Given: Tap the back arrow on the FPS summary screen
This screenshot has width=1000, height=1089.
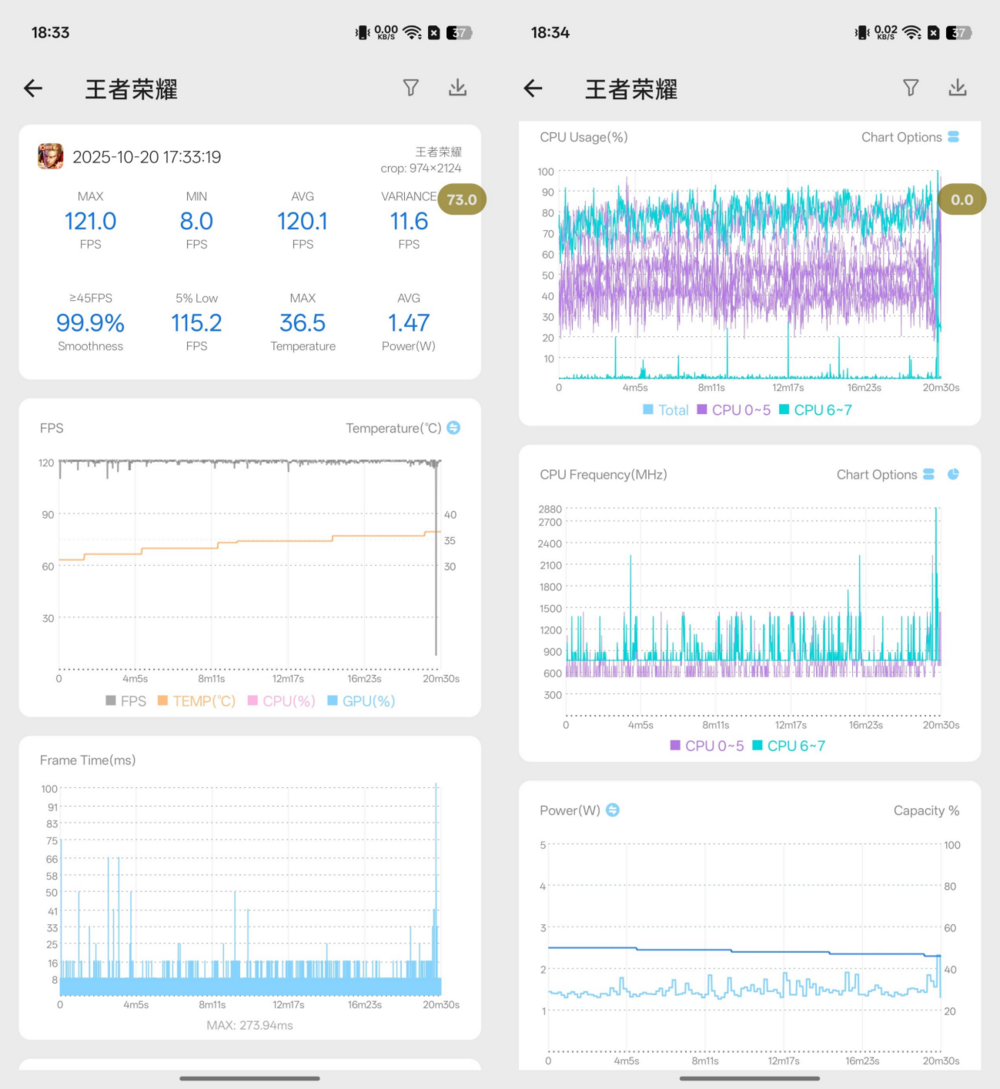Looking at the screenshot, I should pyautogui.click(x=33, y=89).
